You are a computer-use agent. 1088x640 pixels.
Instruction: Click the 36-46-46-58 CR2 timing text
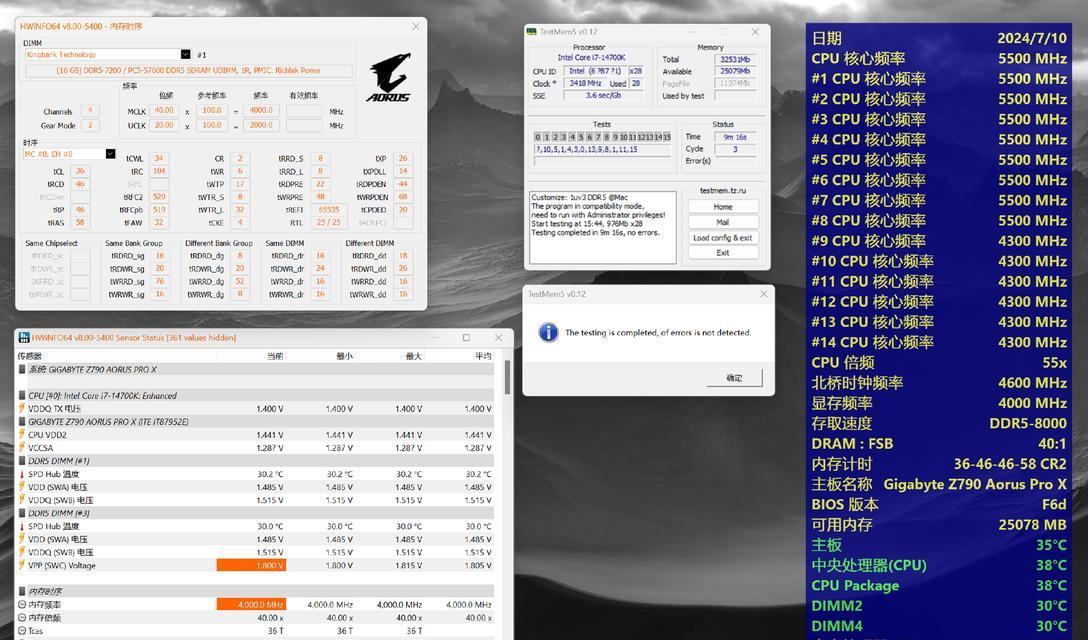click(1010, 464)
